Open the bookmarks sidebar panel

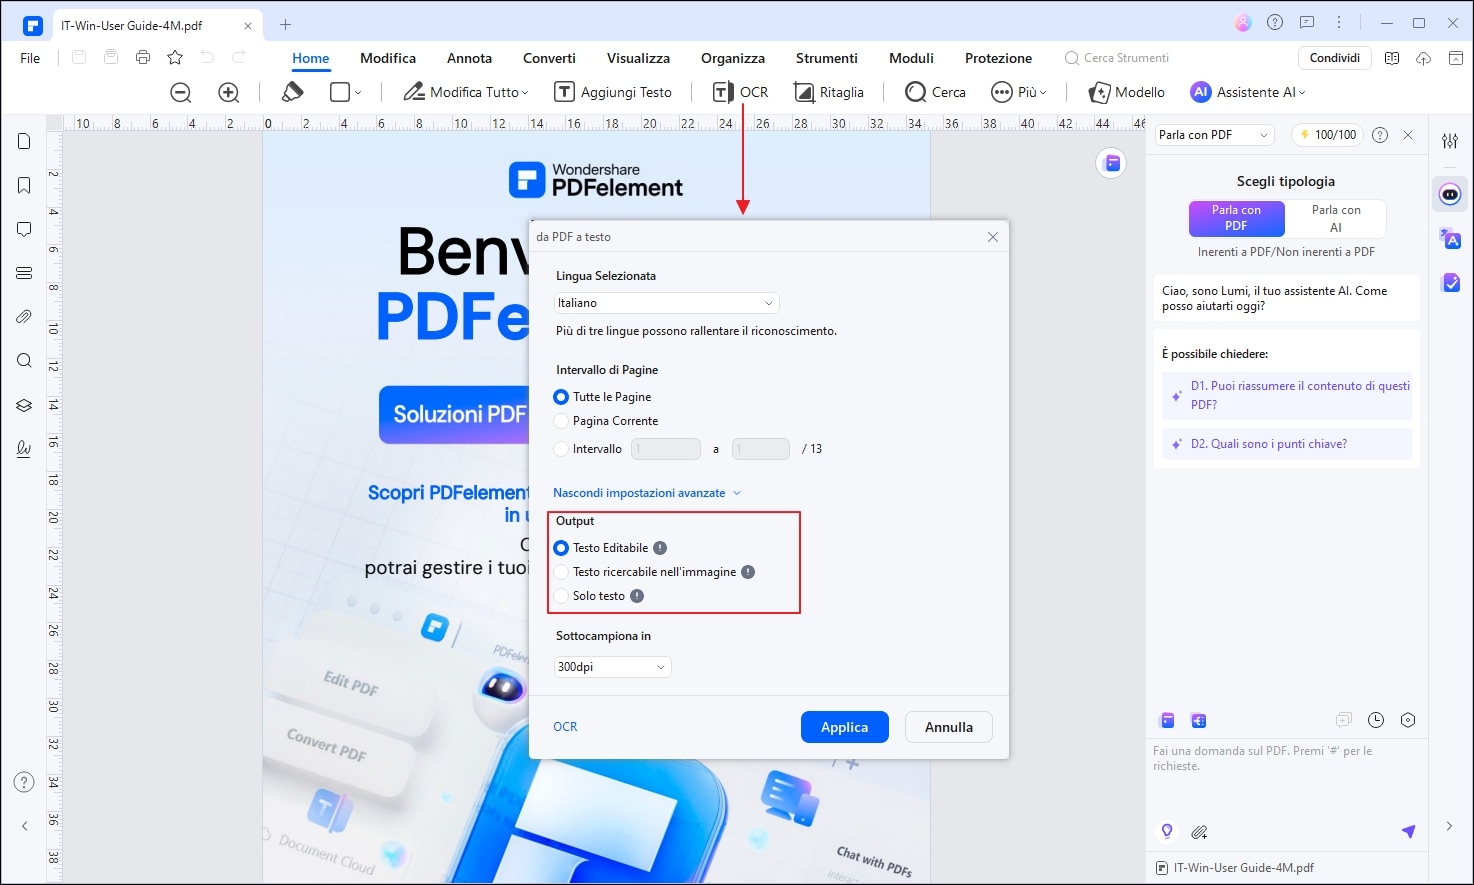pyautogui.click(x=24, y=185)
